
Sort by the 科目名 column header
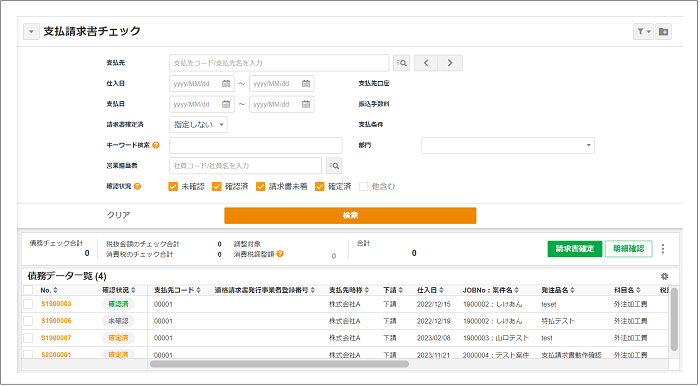tap(627, 290)
